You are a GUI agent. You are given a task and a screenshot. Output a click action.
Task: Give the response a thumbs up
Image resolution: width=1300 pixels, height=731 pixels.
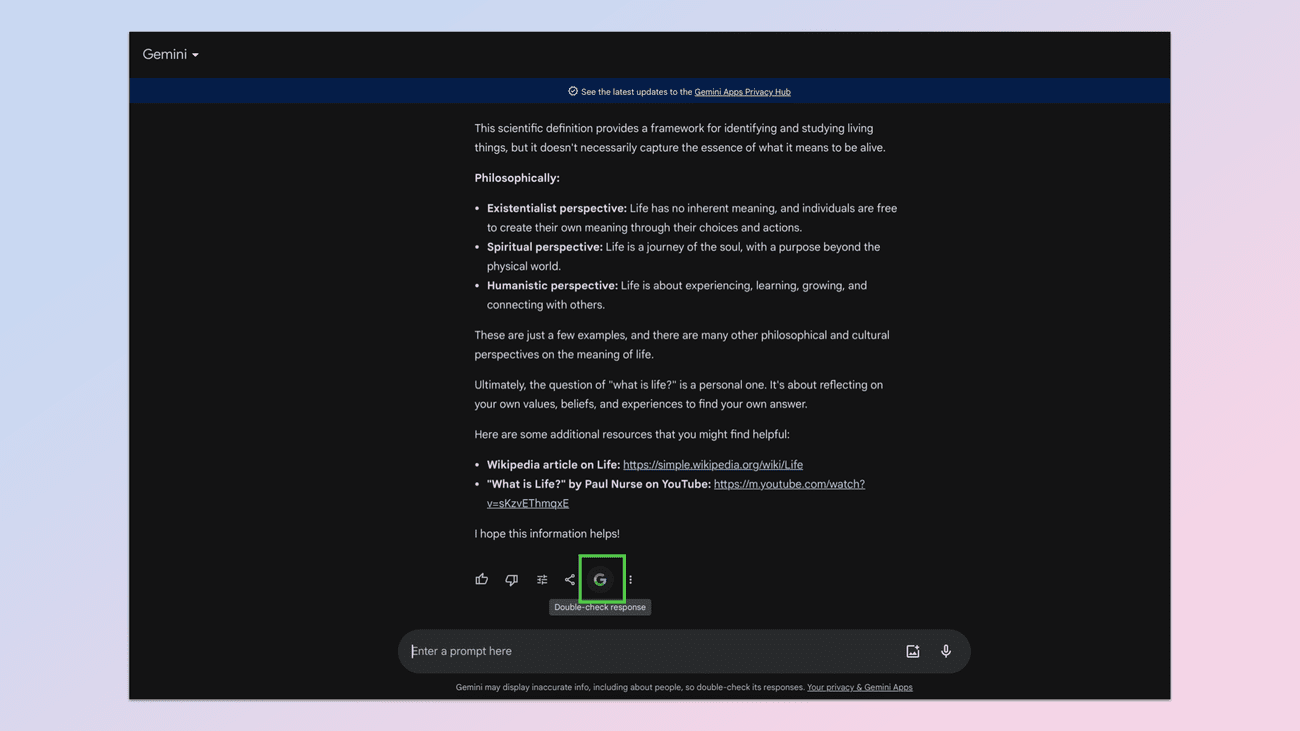click(481, 579)
